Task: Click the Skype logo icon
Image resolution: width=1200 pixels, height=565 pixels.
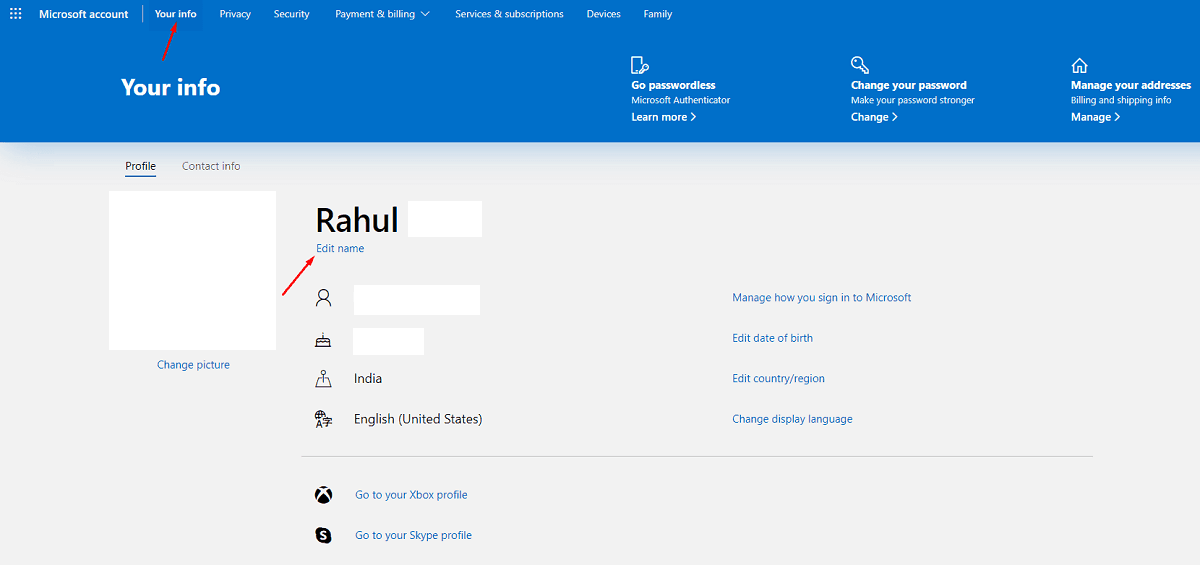Action: [324, 535]
